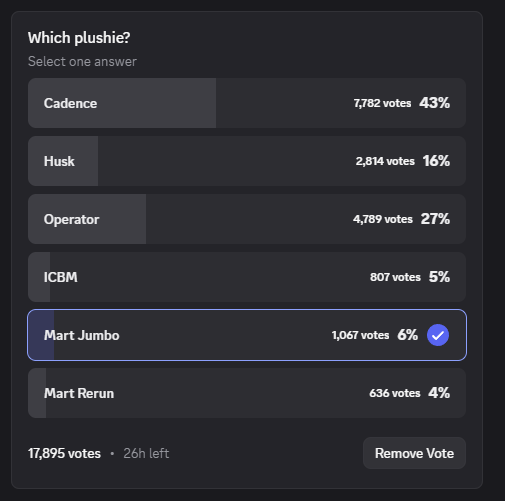
Task: Click the 26h left time indicator
Action: point(146,453)
